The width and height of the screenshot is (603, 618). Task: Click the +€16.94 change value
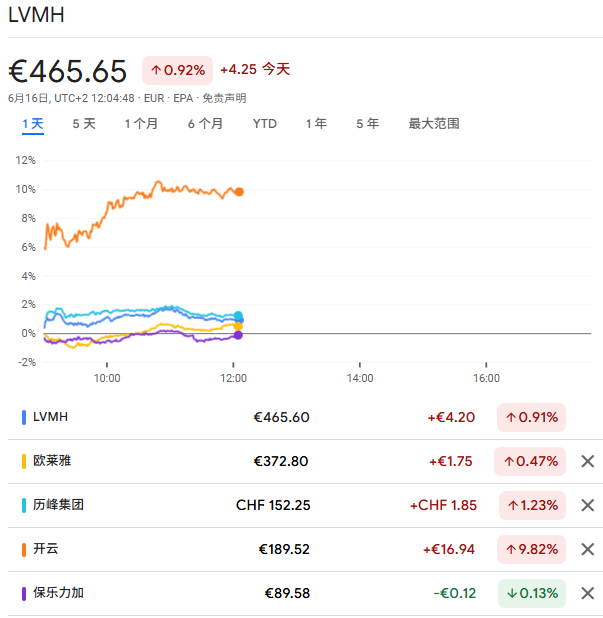[x=449, y=549]
